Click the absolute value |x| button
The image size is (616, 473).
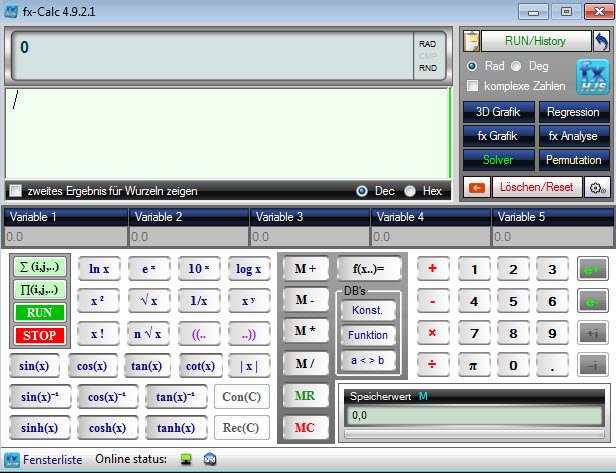(249, 366)
